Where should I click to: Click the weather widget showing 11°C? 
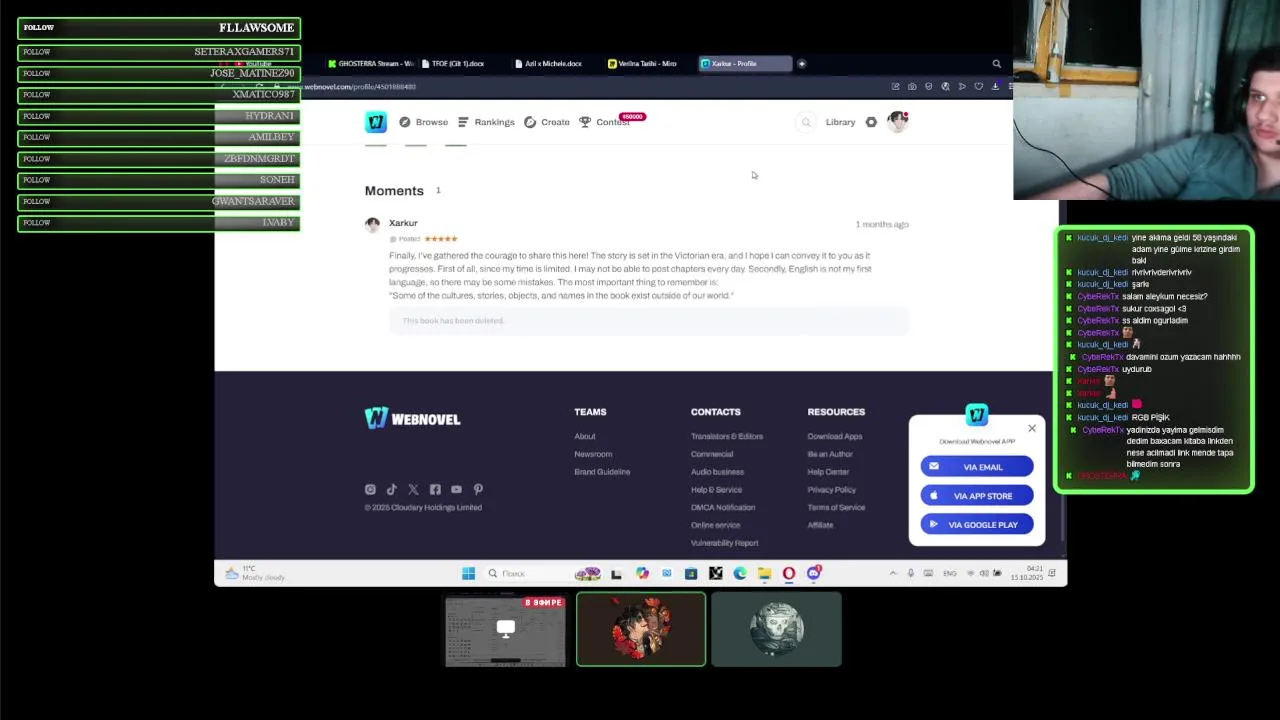[x=255, y=573]
